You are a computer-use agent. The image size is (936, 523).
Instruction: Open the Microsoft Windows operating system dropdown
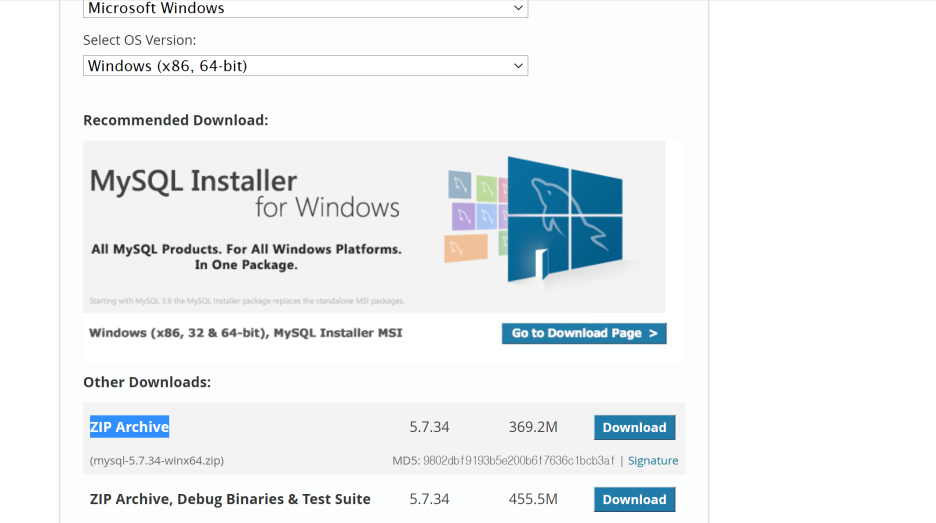click(305, 8)
